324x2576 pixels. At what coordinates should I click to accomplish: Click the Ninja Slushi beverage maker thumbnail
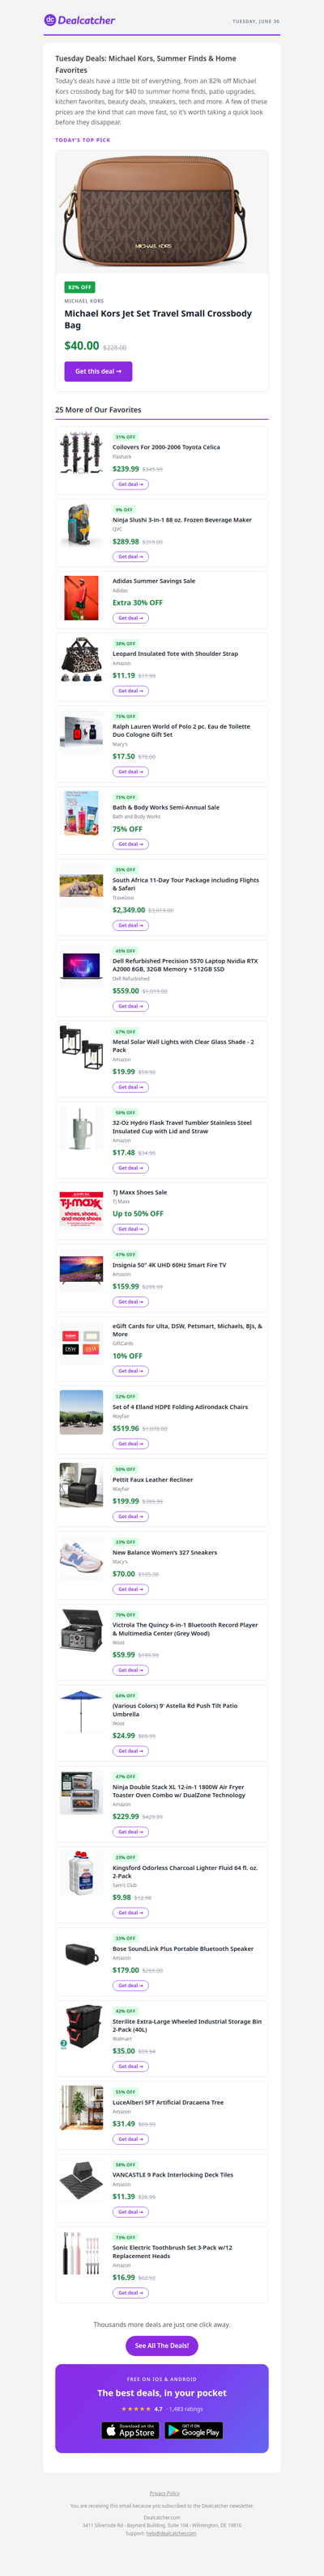(81, 526)
